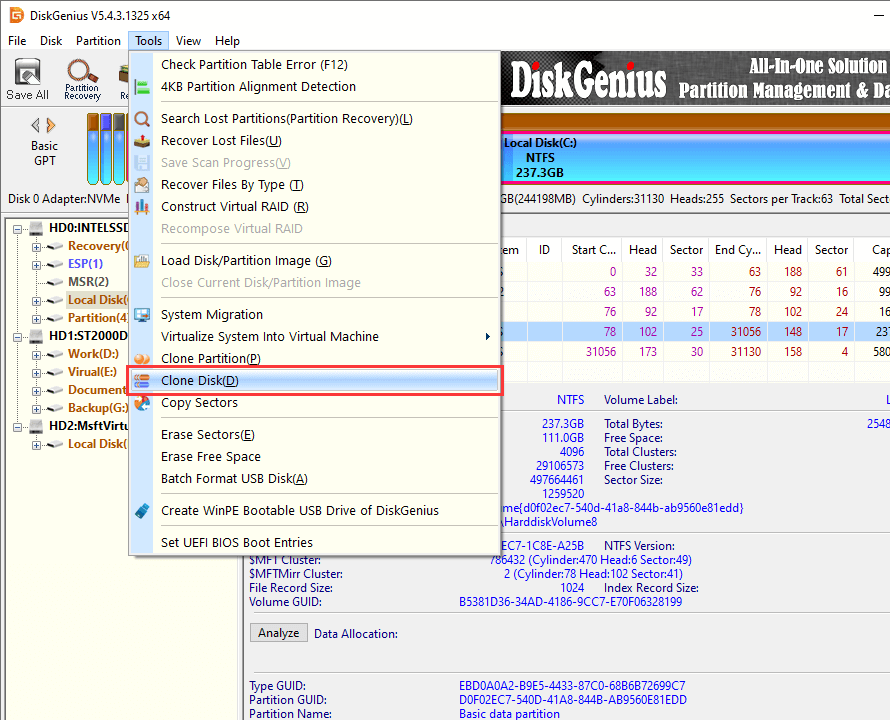
Task: Click the Load Disk/Partition Image folder icon
Action: (x=142, y=261)
